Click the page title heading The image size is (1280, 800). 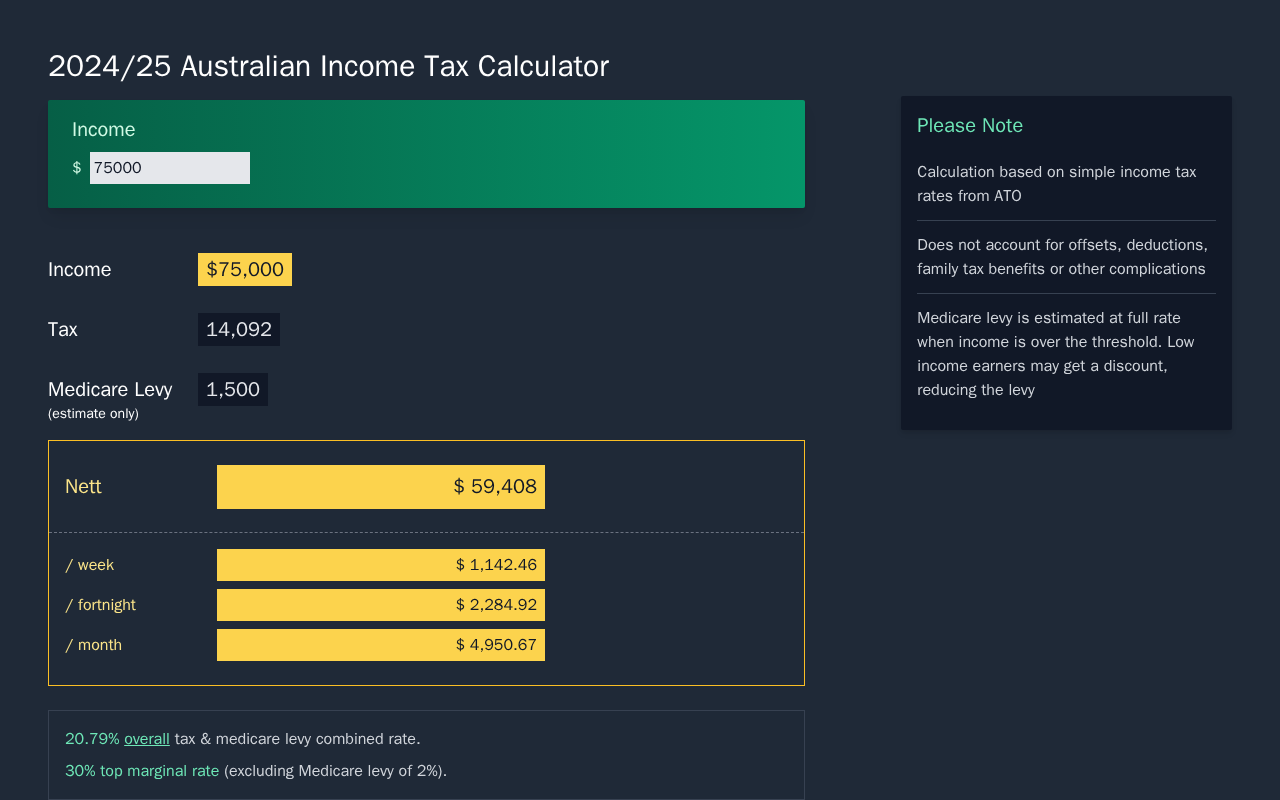point(328,67)
